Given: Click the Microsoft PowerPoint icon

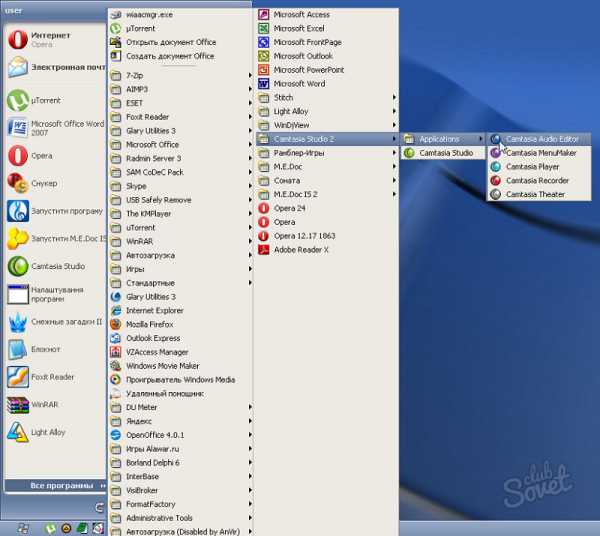Looking at the screenshot, I should [x=264, y=70].
